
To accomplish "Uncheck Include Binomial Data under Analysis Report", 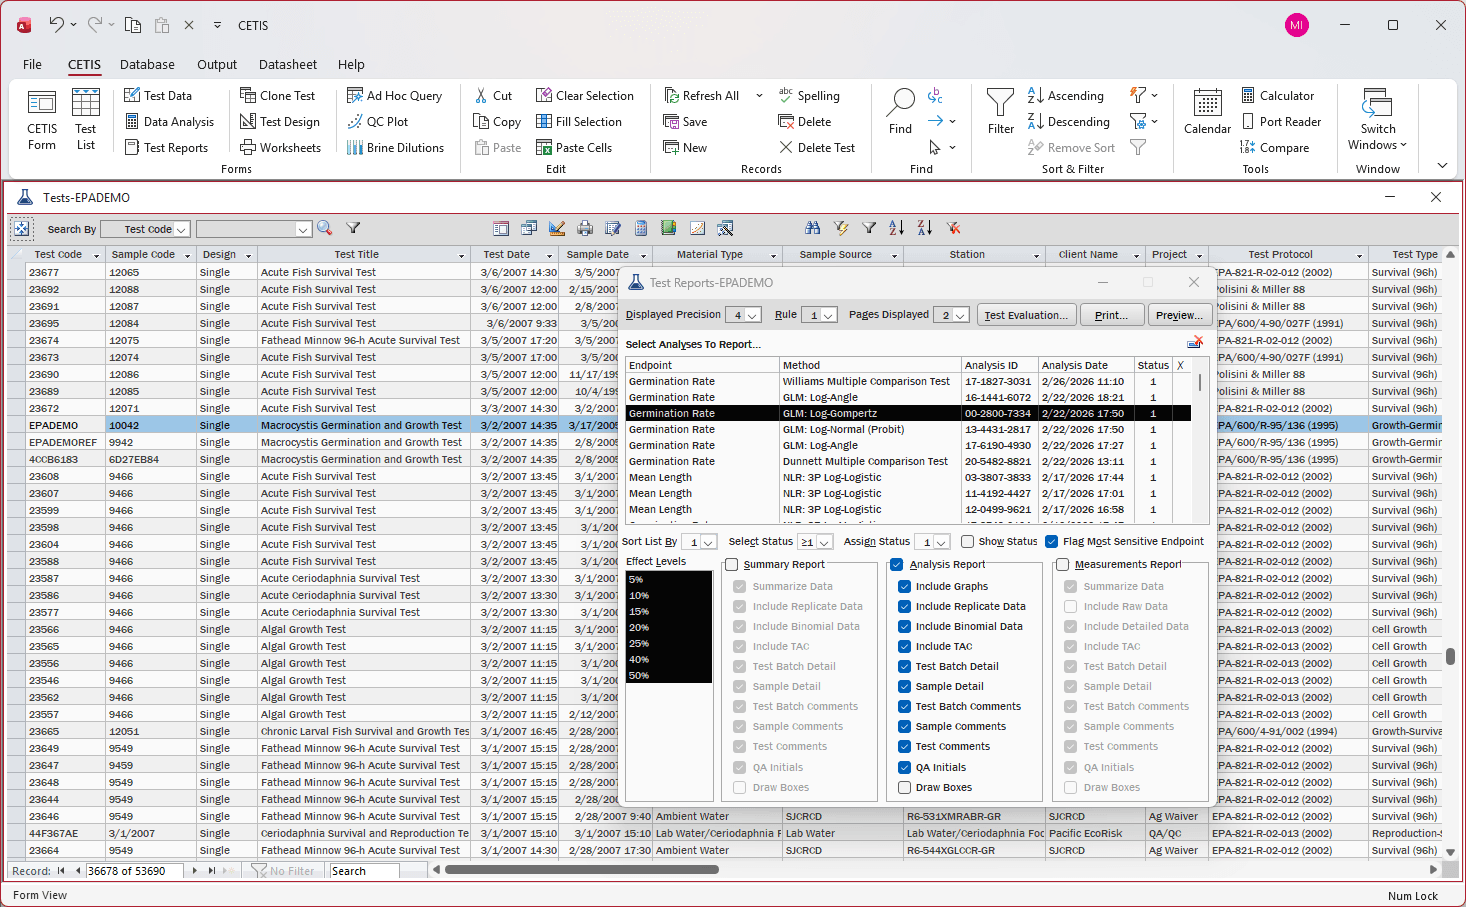I will [904, 627].
